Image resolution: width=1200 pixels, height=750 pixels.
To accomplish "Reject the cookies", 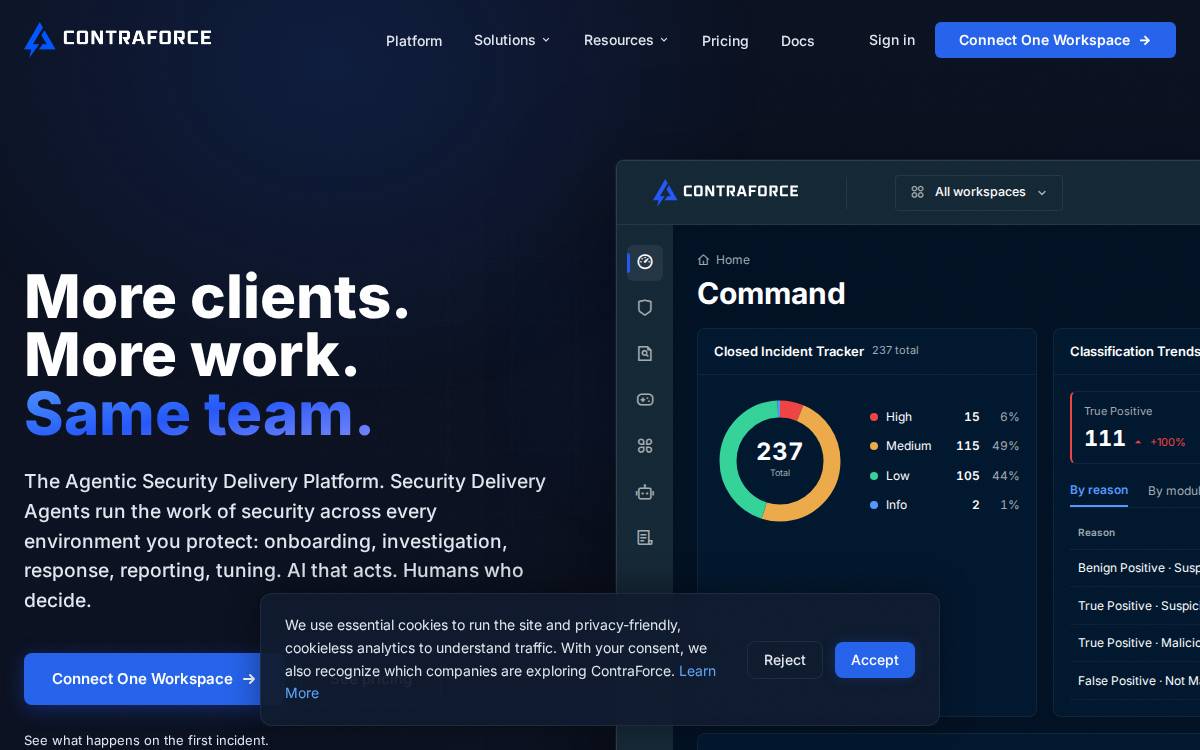I will coord(785,660).
